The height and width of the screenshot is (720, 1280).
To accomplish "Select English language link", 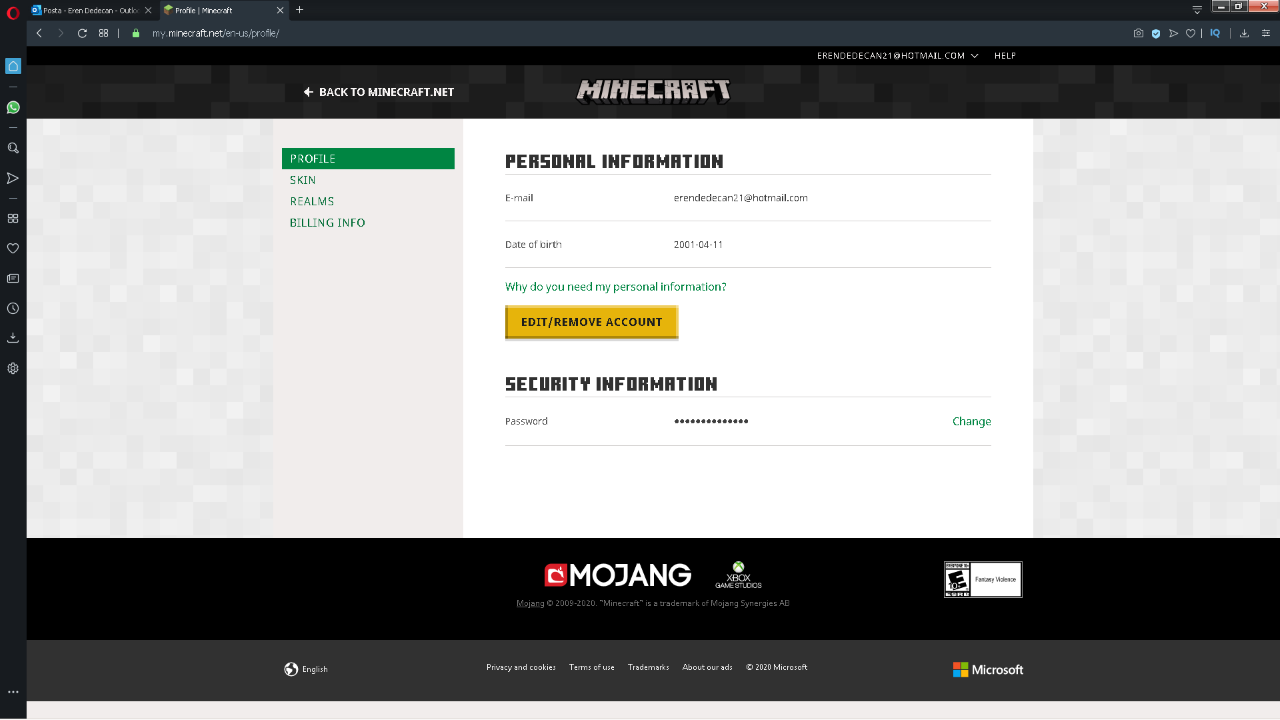I will (315, 669).
